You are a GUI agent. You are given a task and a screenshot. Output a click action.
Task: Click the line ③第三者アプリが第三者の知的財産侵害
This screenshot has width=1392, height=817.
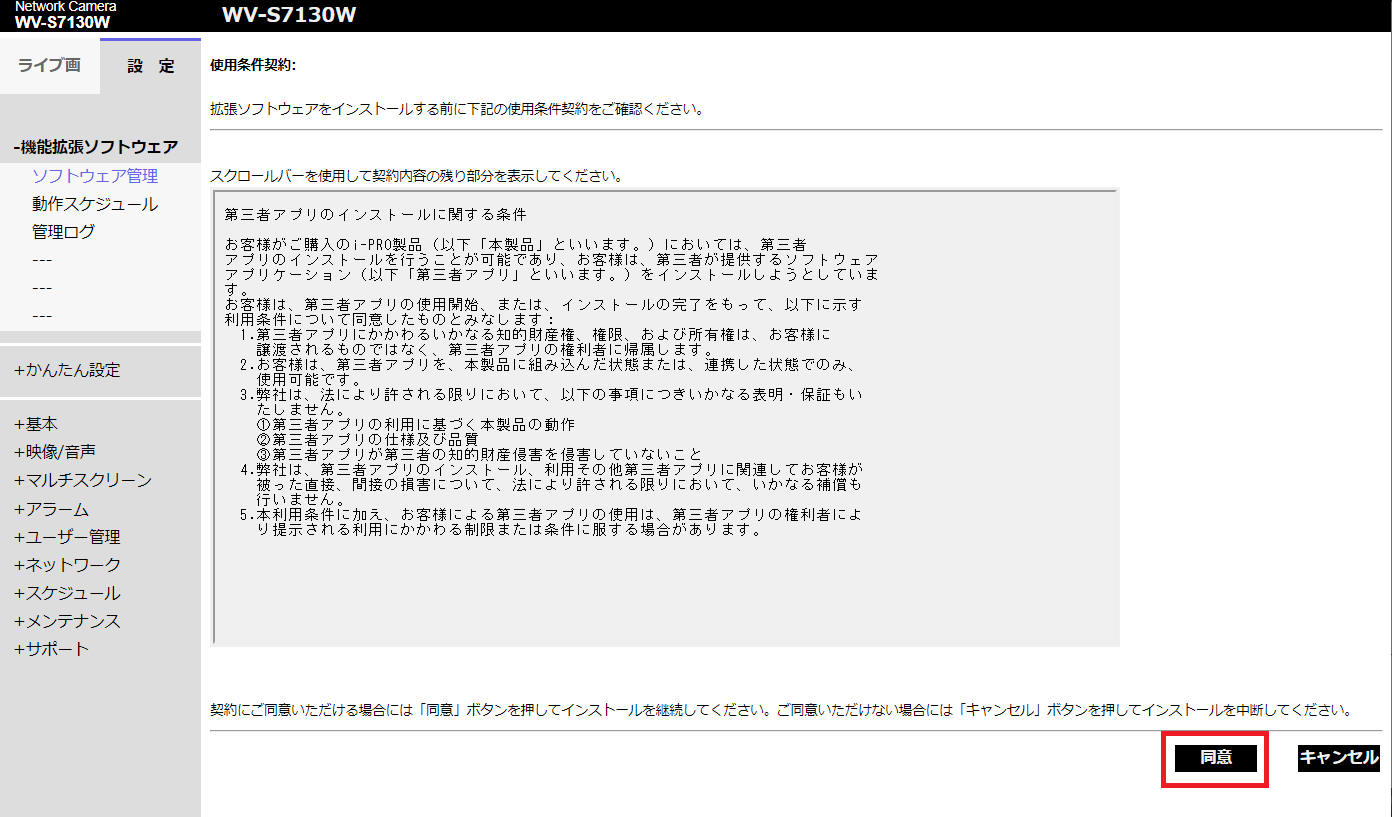coord(480,454)
